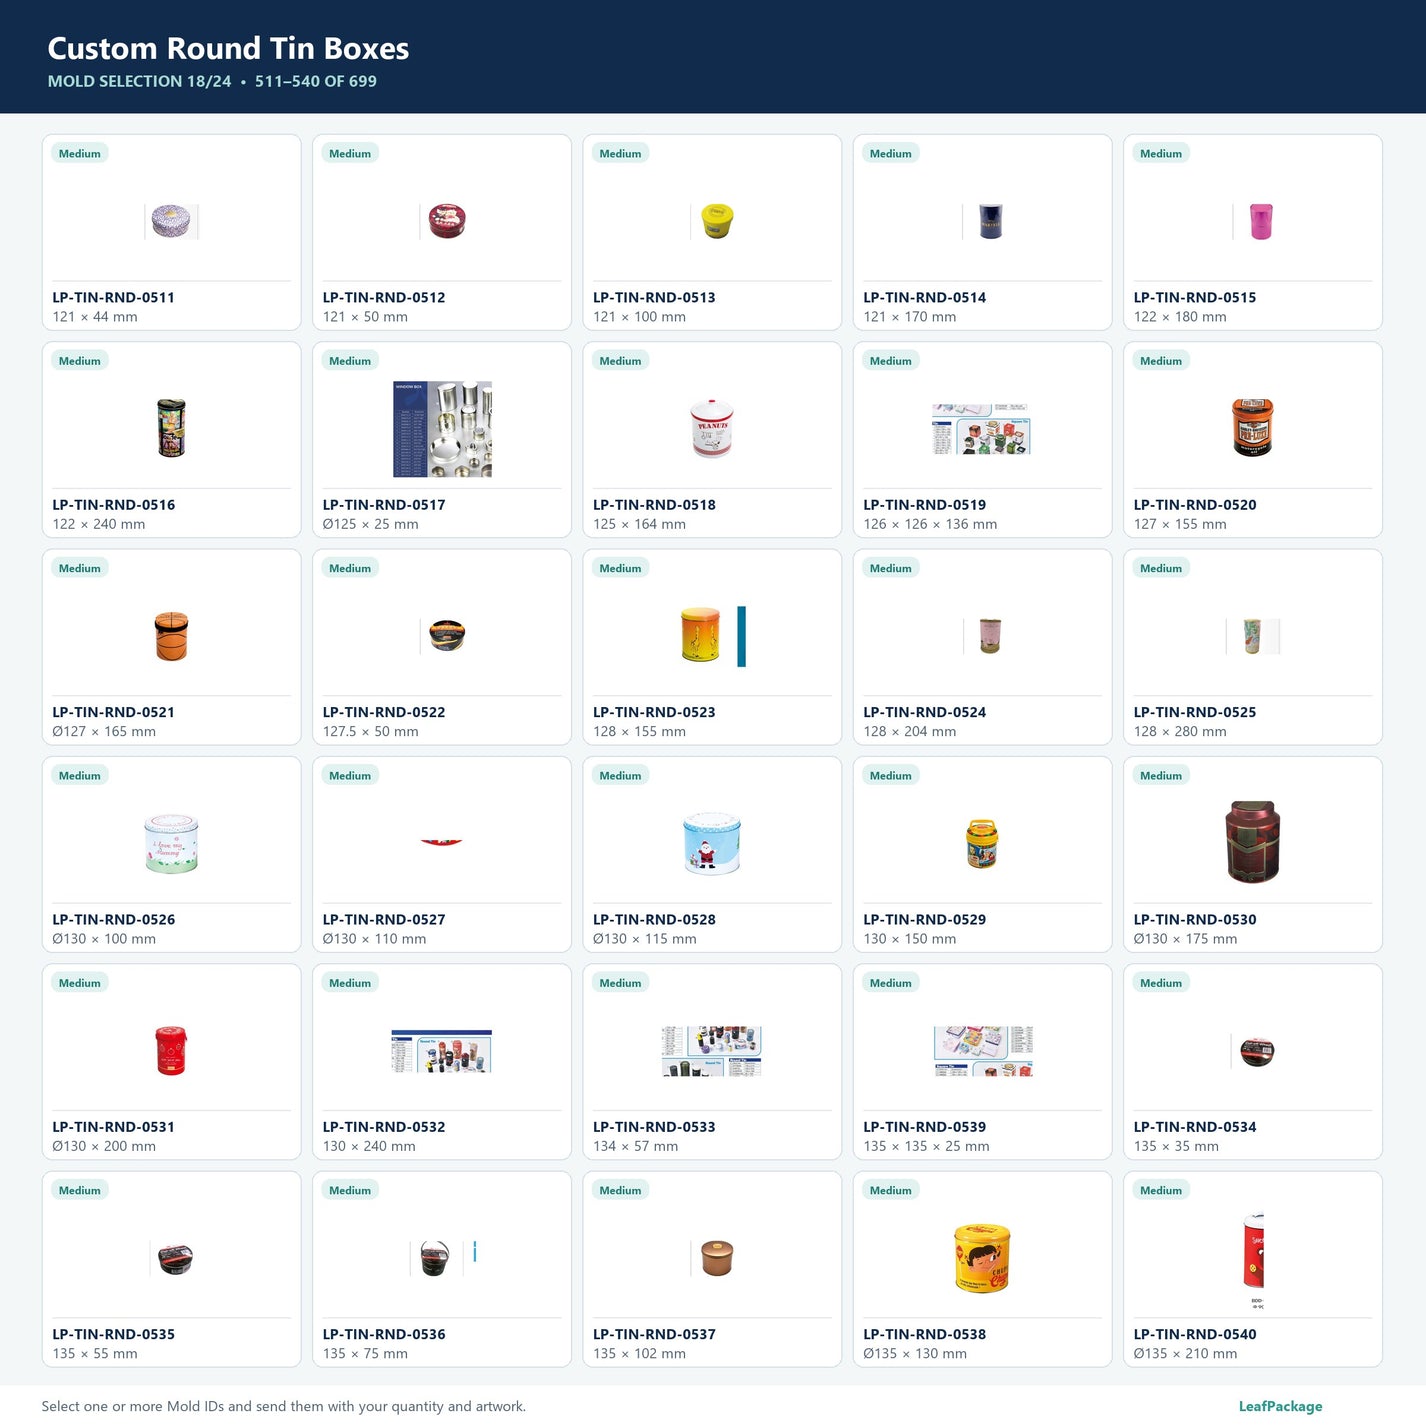Click the Custom Round Tin Boxes heading
This screenshot has width=1426, height=1426.
tap(228, 48)
